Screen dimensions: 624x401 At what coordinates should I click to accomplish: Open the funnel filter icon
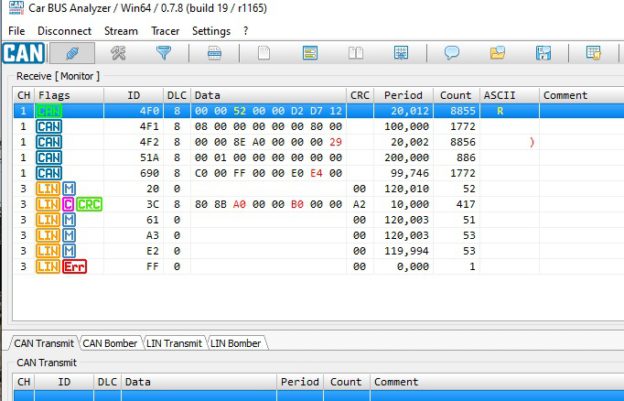point(164,53)
